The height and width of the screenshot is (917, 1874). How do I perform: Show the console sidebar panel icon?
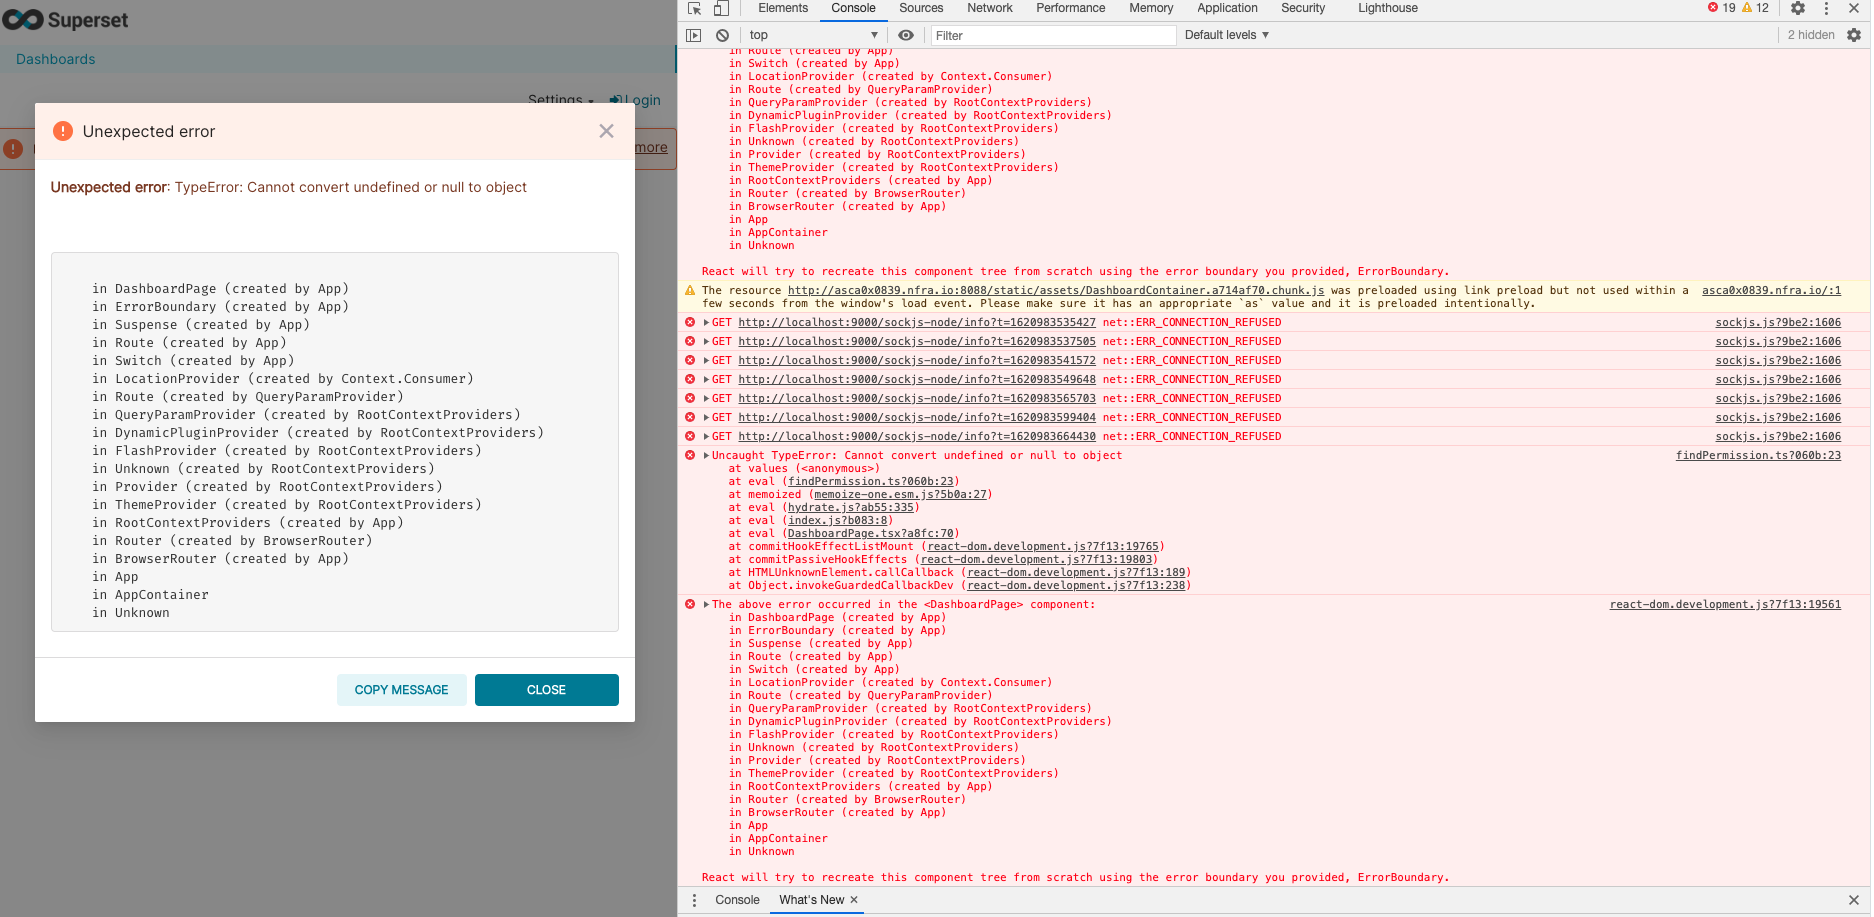(692, 35)
